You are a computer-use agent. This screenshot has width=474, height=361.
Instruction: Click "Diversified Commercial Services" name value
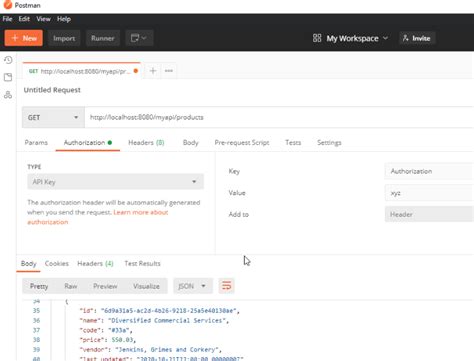tap(167, 320)
